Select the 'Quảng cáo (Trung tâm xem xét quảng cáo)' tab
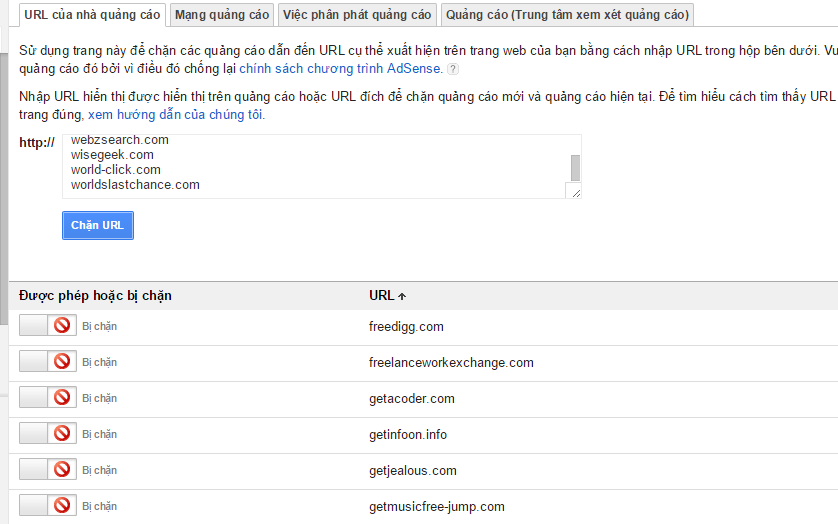The height and width of the screenshot is (524, 838). (568, 15)
